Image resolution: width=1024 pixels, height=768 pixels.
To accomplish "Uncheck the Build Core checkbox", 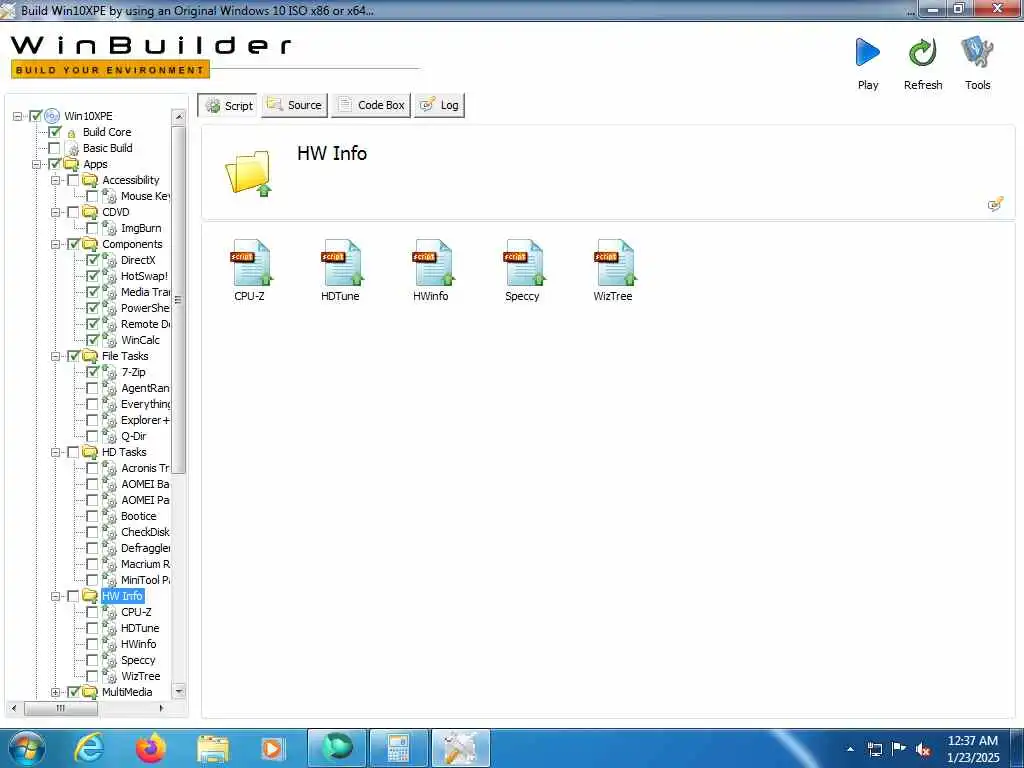I will (x=55, y=132).
